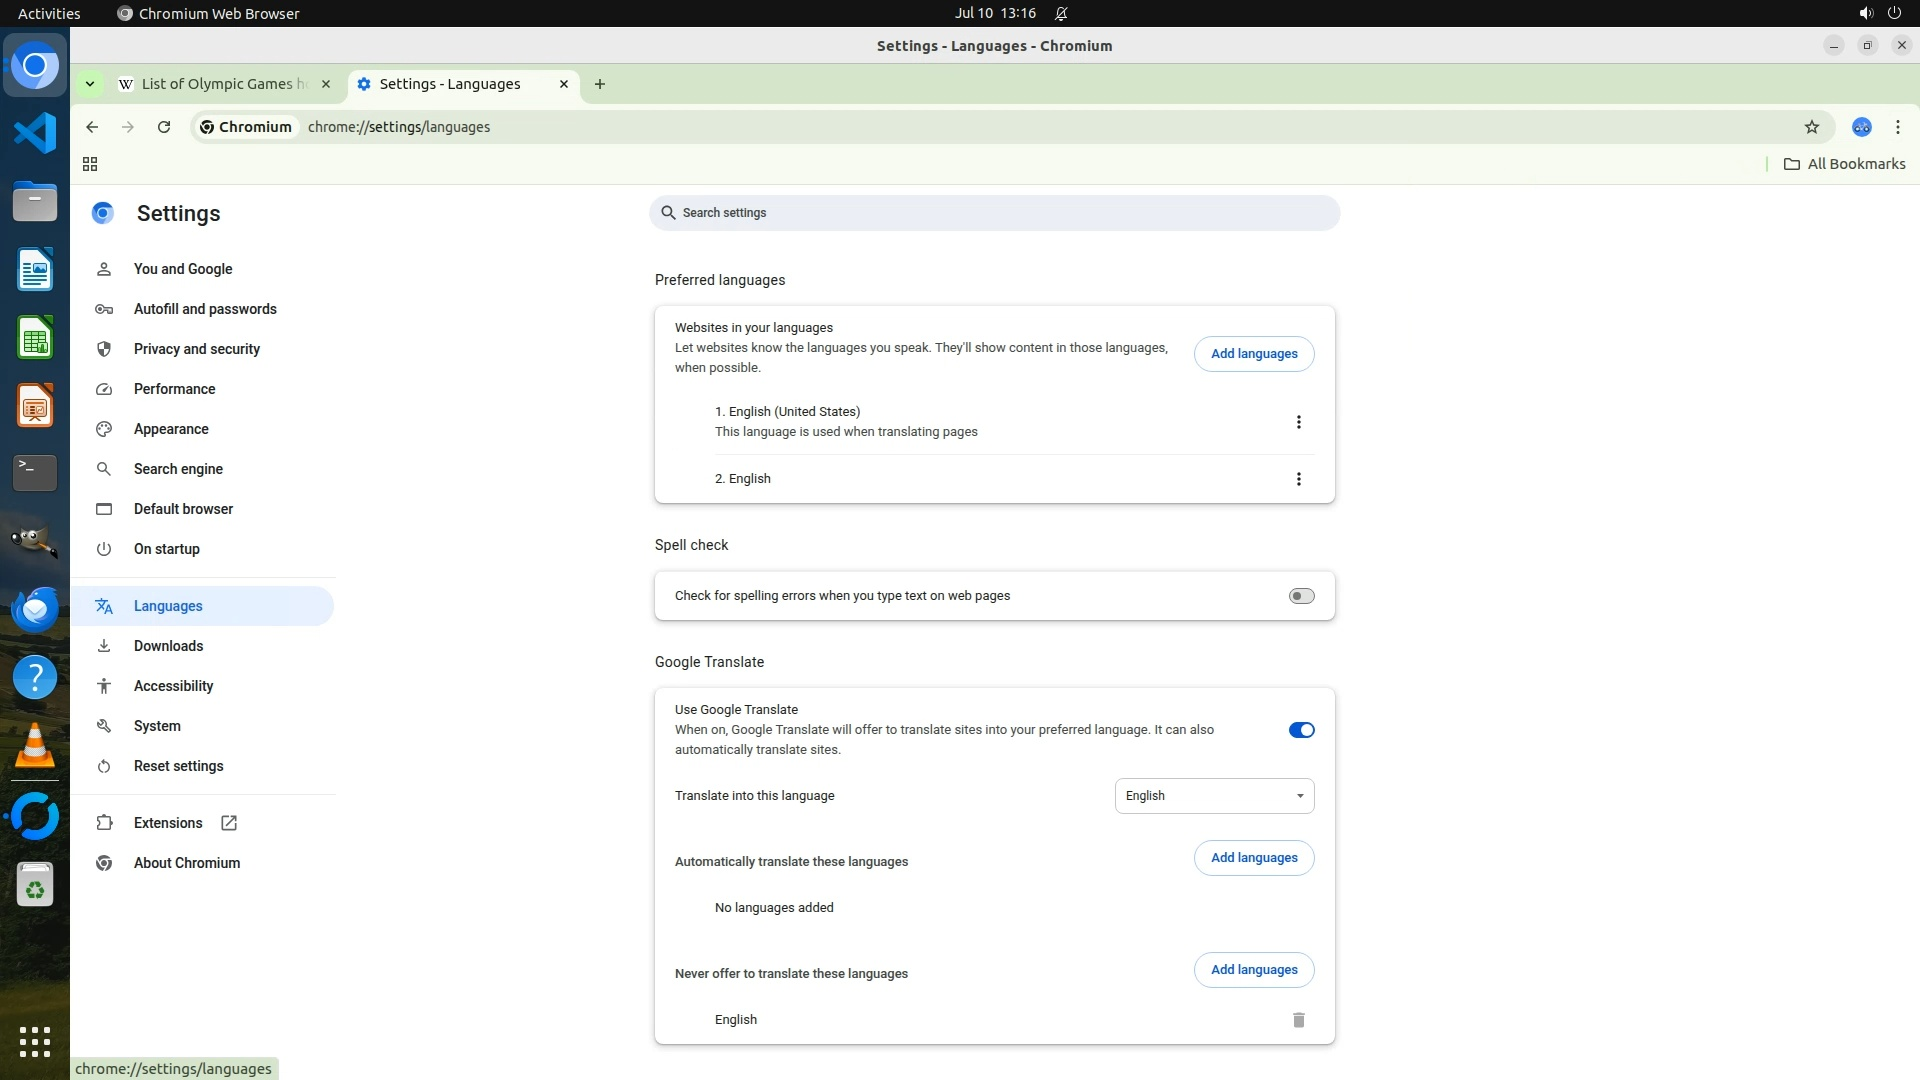Expand the Translate into this language dropdown
The image size is (1920, 1080).
(x=1214, y=796)
